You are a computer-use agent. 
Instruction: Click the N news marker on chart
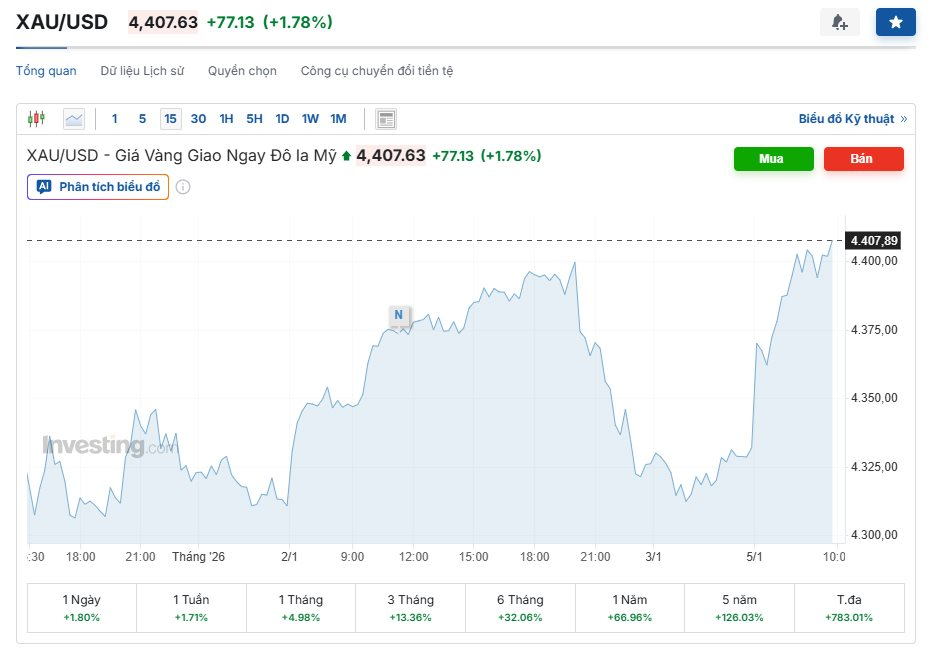click(399, 315)
